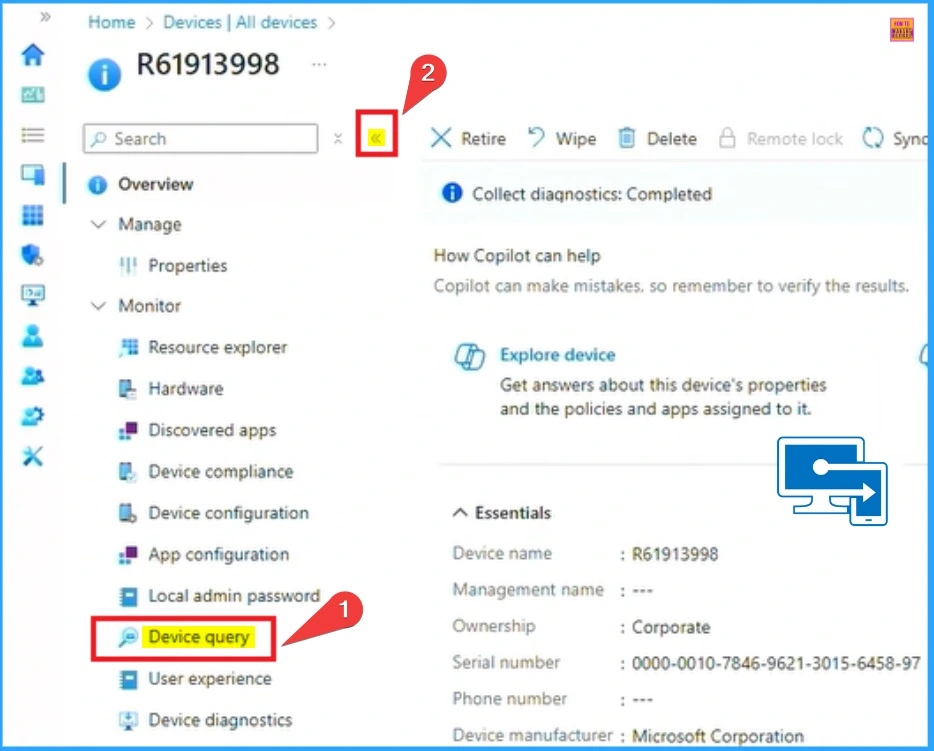Click the Collect diagnostics: Completed notification text

click(x=592, y=194)
